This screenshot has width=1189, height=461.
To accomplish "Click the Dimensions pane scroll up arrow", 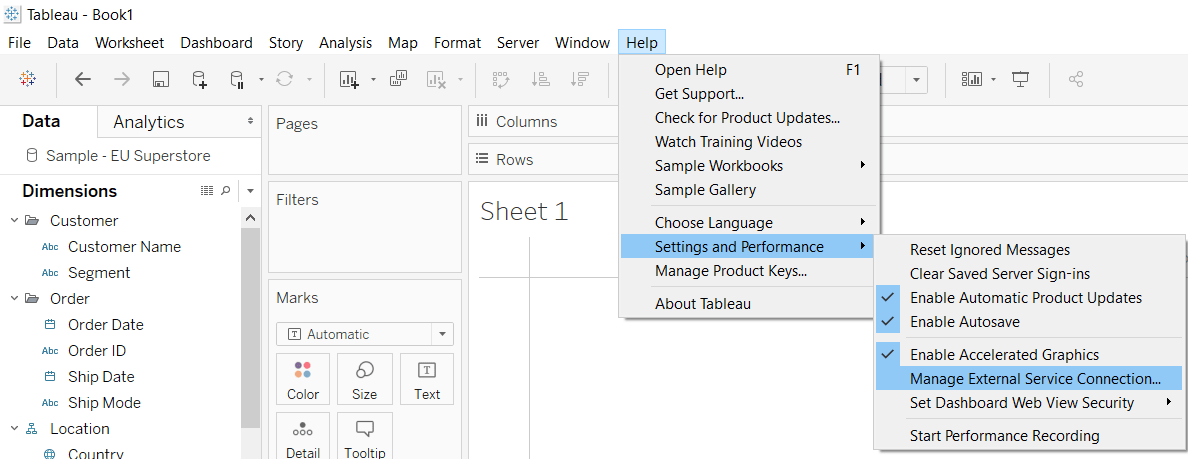I will coord(250,218).
